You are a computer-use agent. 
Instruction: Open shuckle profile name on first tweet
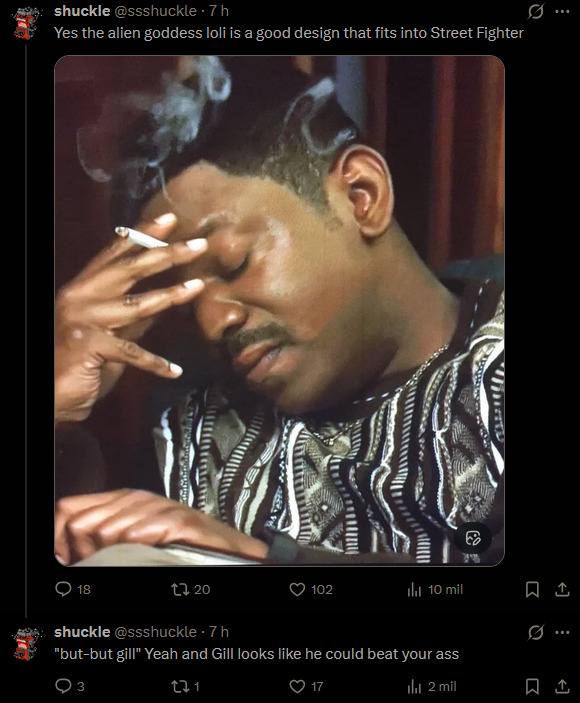(x=82, y=11)
